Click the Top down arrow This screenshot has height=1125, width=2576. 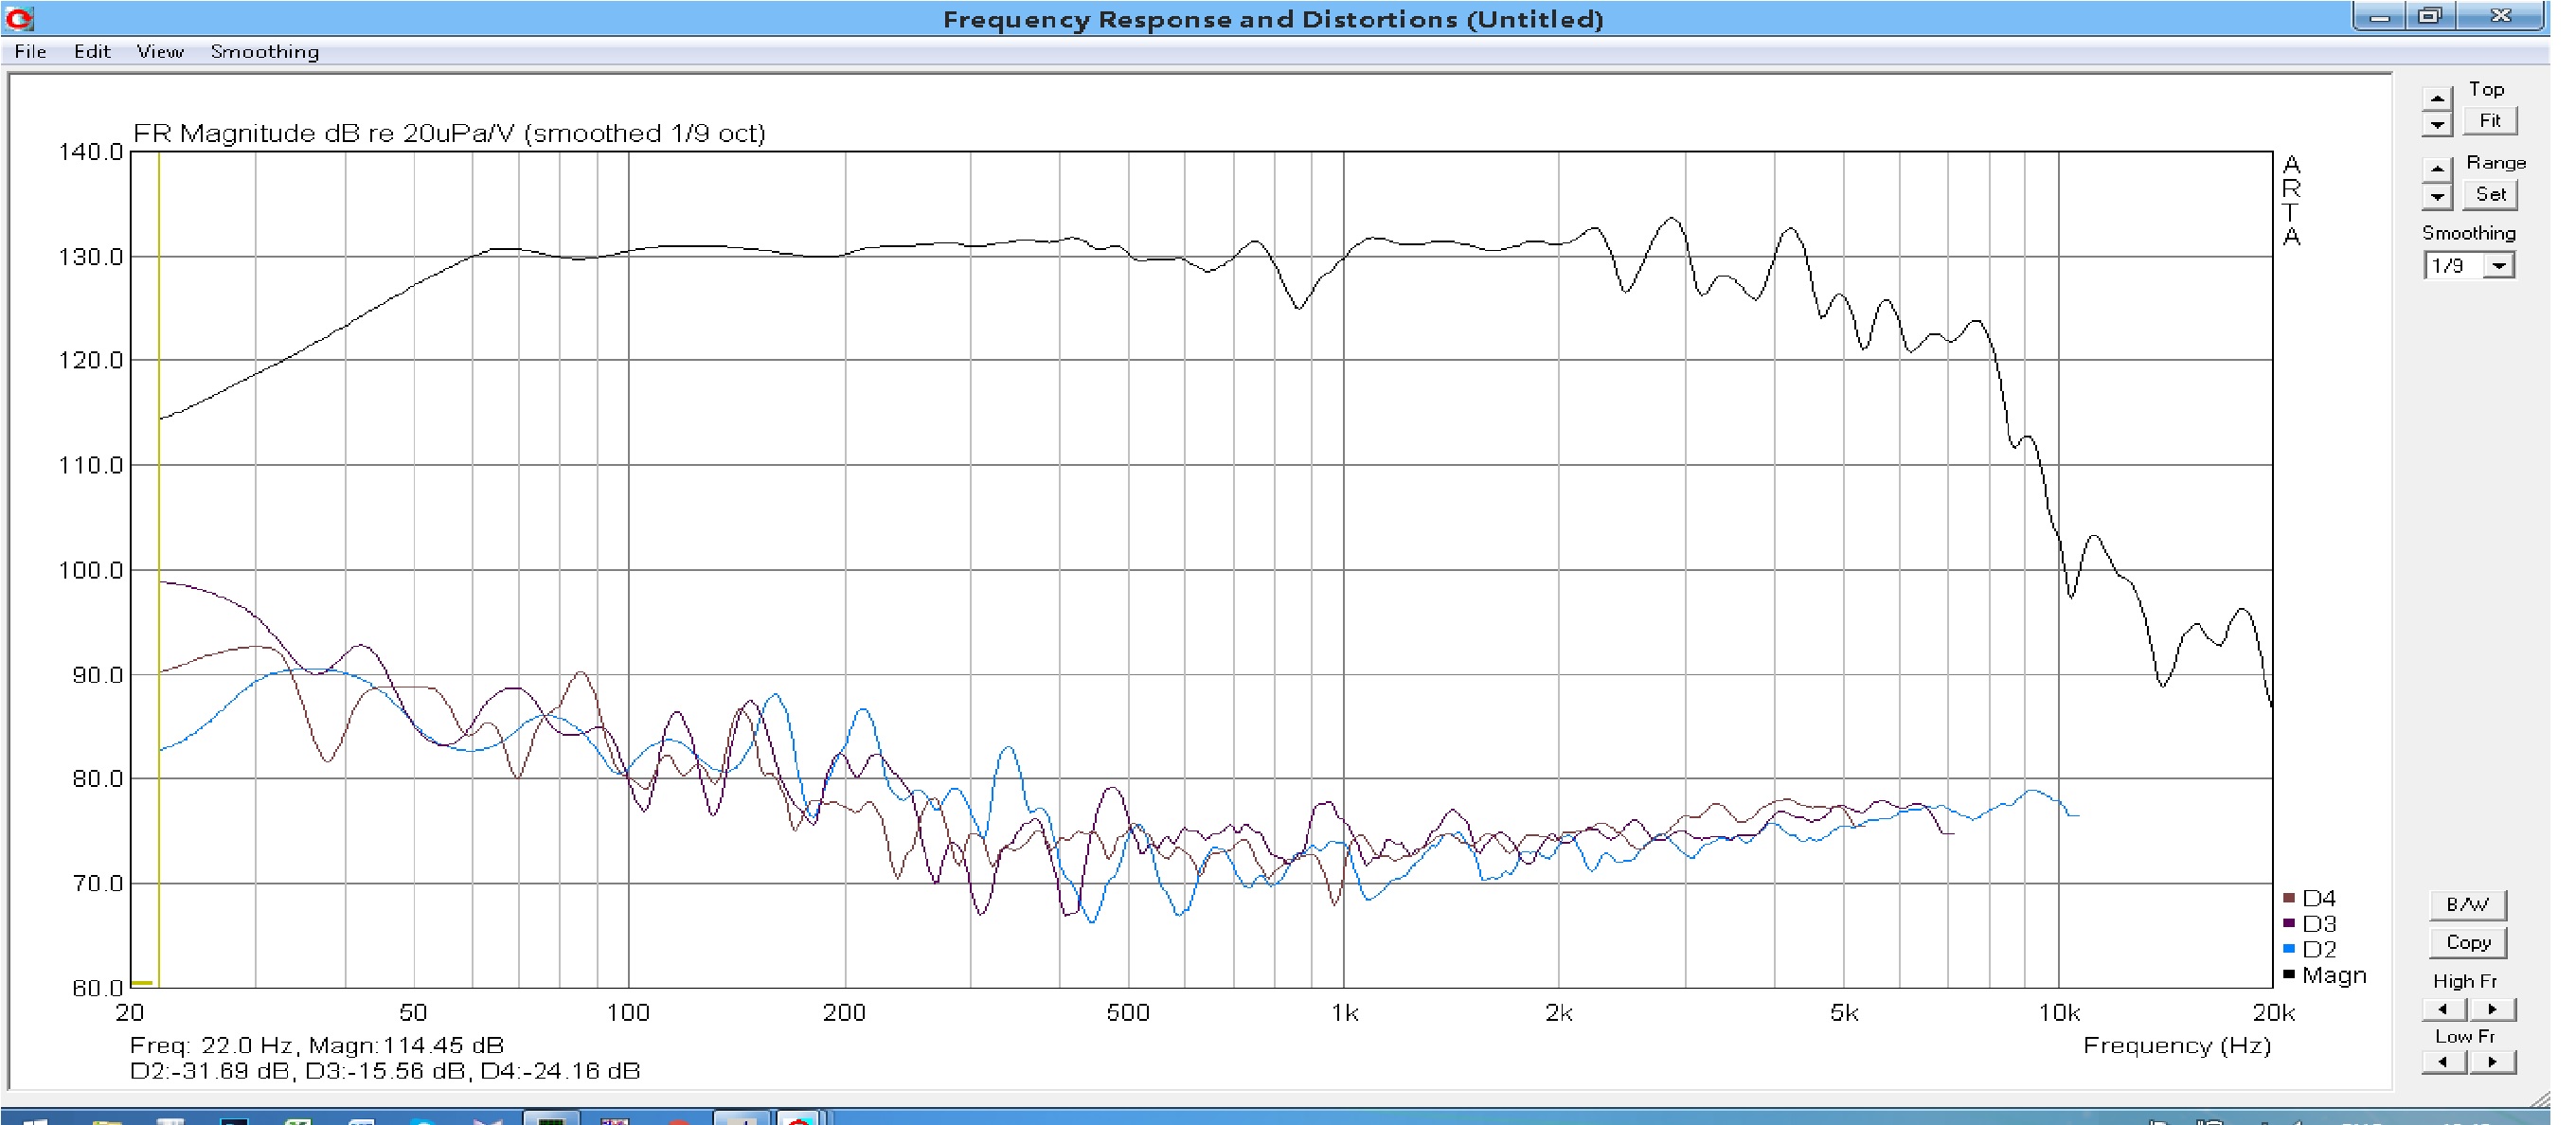2437,125
